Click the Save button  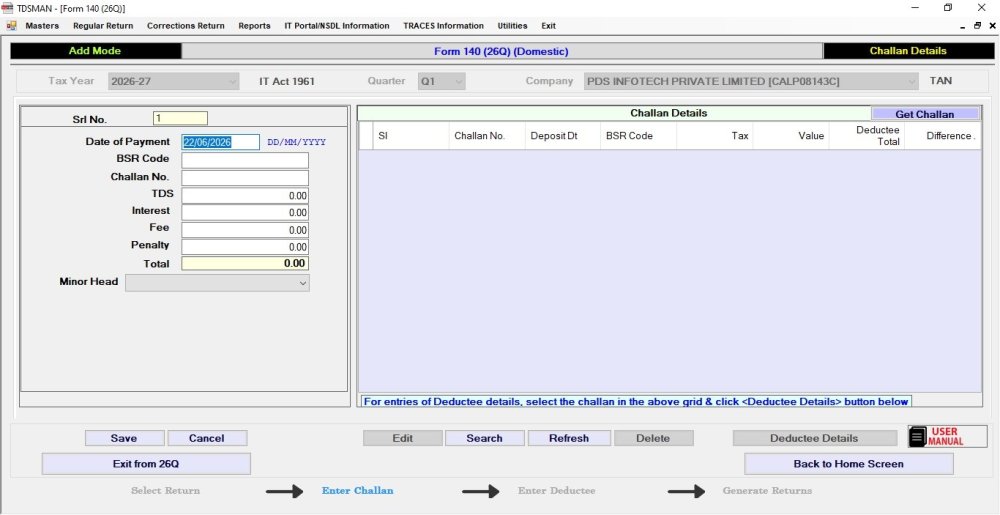(124, 439)
